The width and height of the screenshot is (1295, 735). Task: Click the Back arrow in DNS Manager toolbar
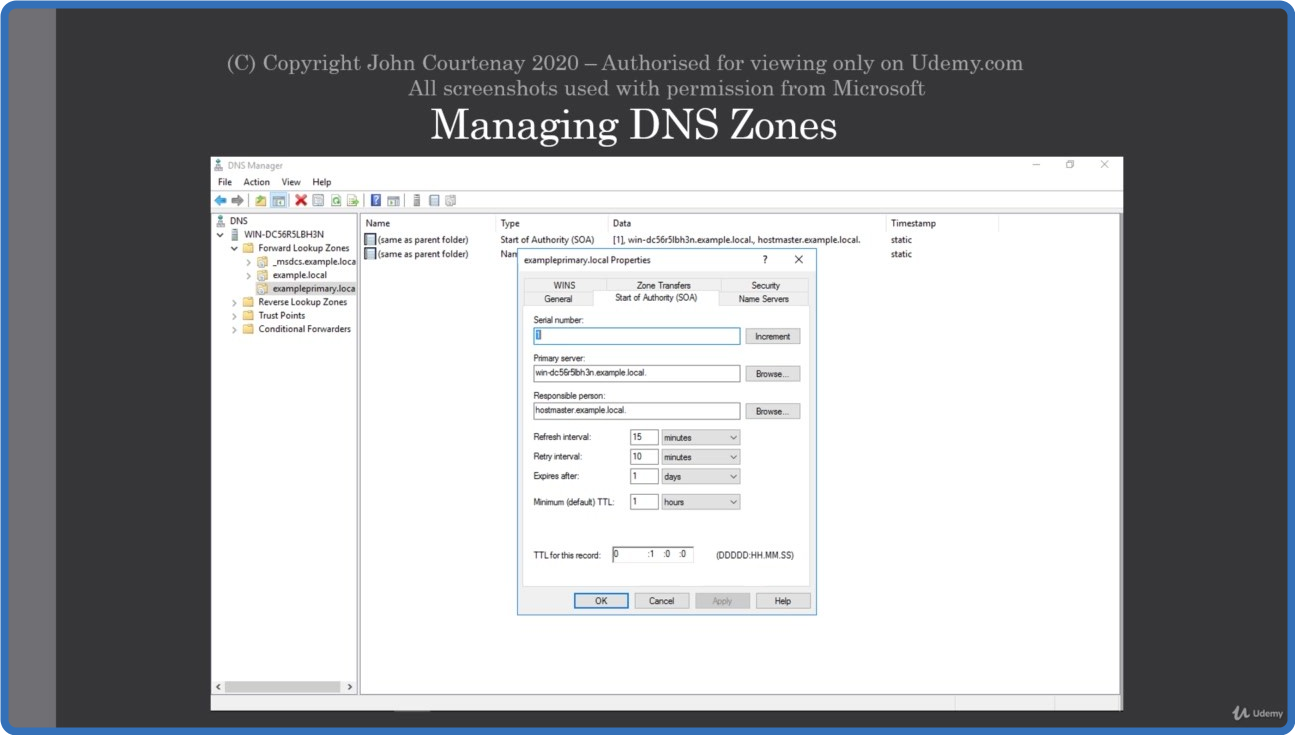coord(220,201)
